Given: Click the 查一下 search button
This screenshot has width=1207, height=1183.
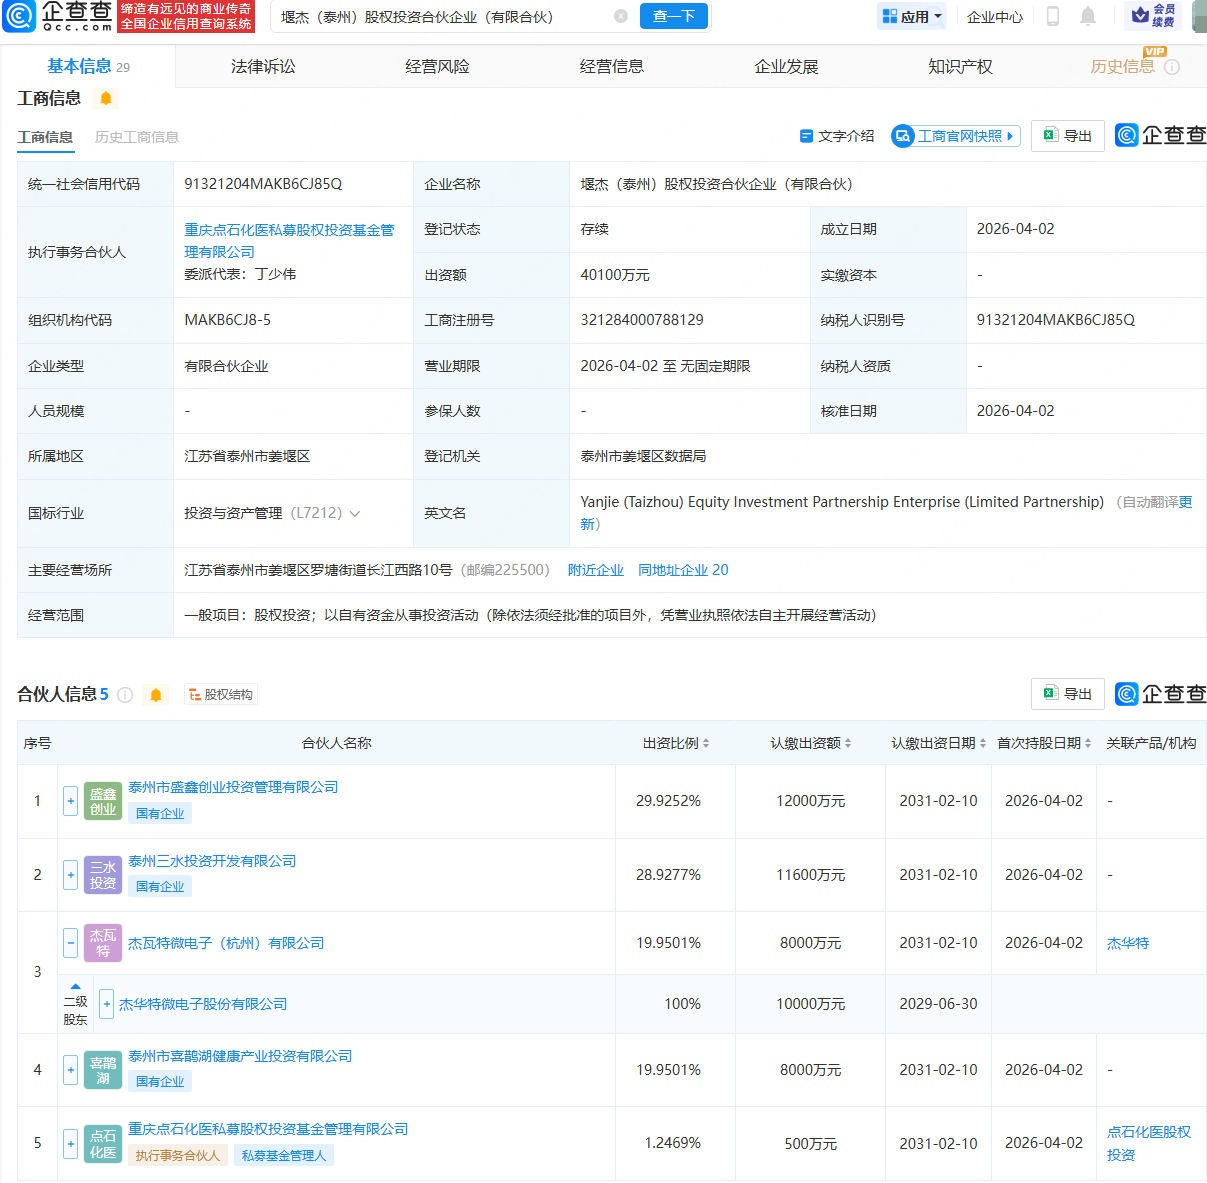Looking at the screenshot, I should click(x=673, y=17).
